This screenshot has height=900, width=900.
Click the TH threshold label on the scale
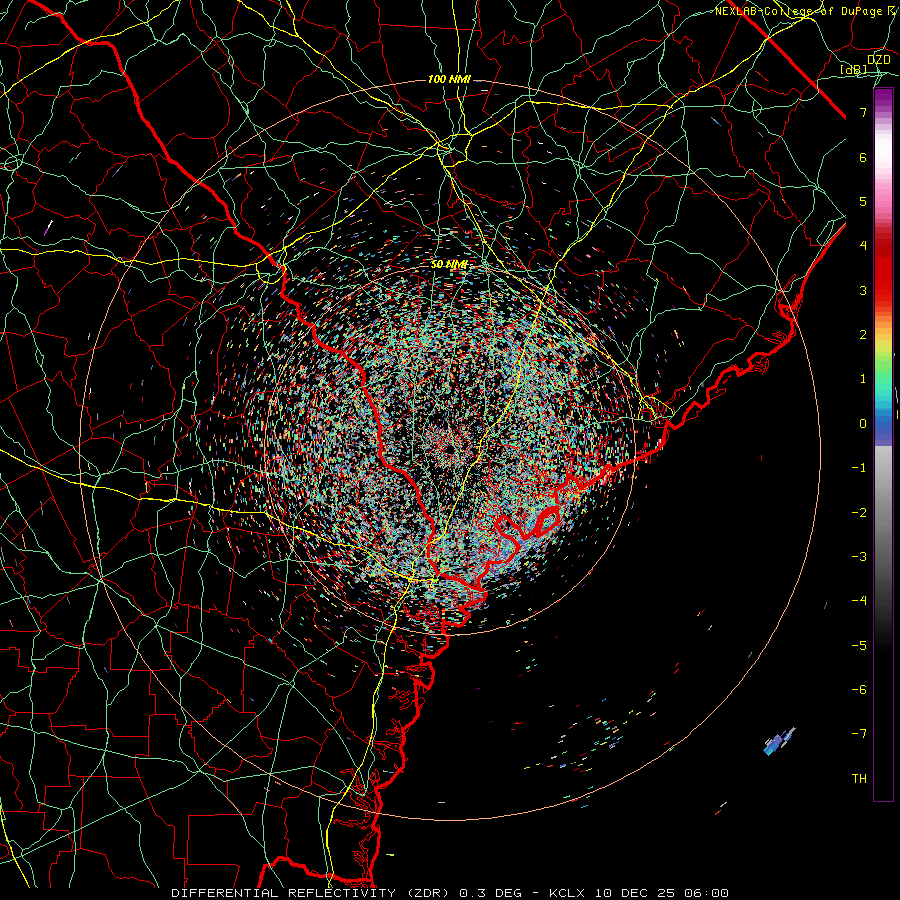(859, 779)
